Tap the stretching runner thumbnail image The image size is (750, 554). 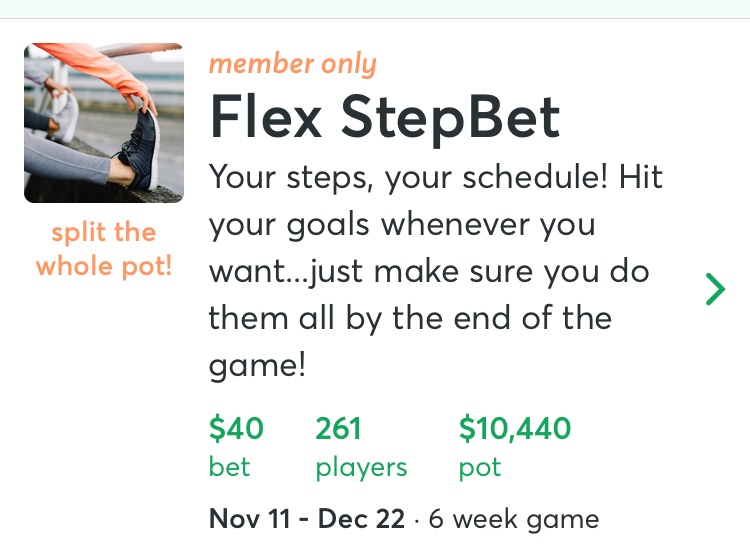[104, 123]
